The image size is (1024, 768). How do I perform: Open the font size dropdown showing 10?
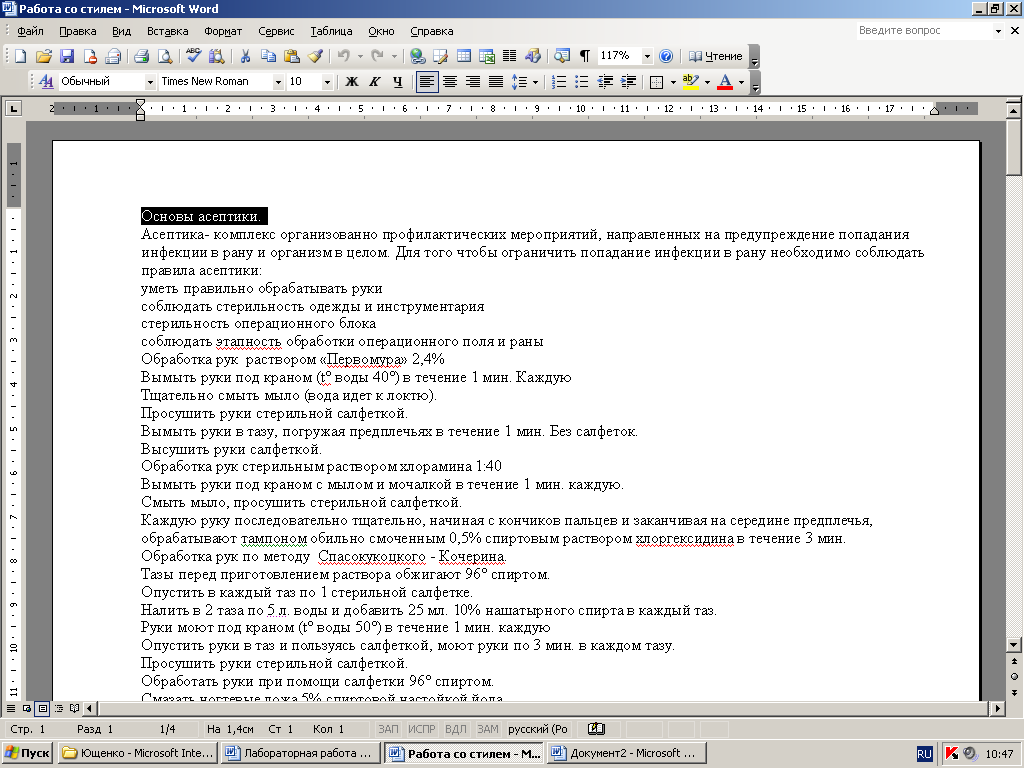pos(327,82)
